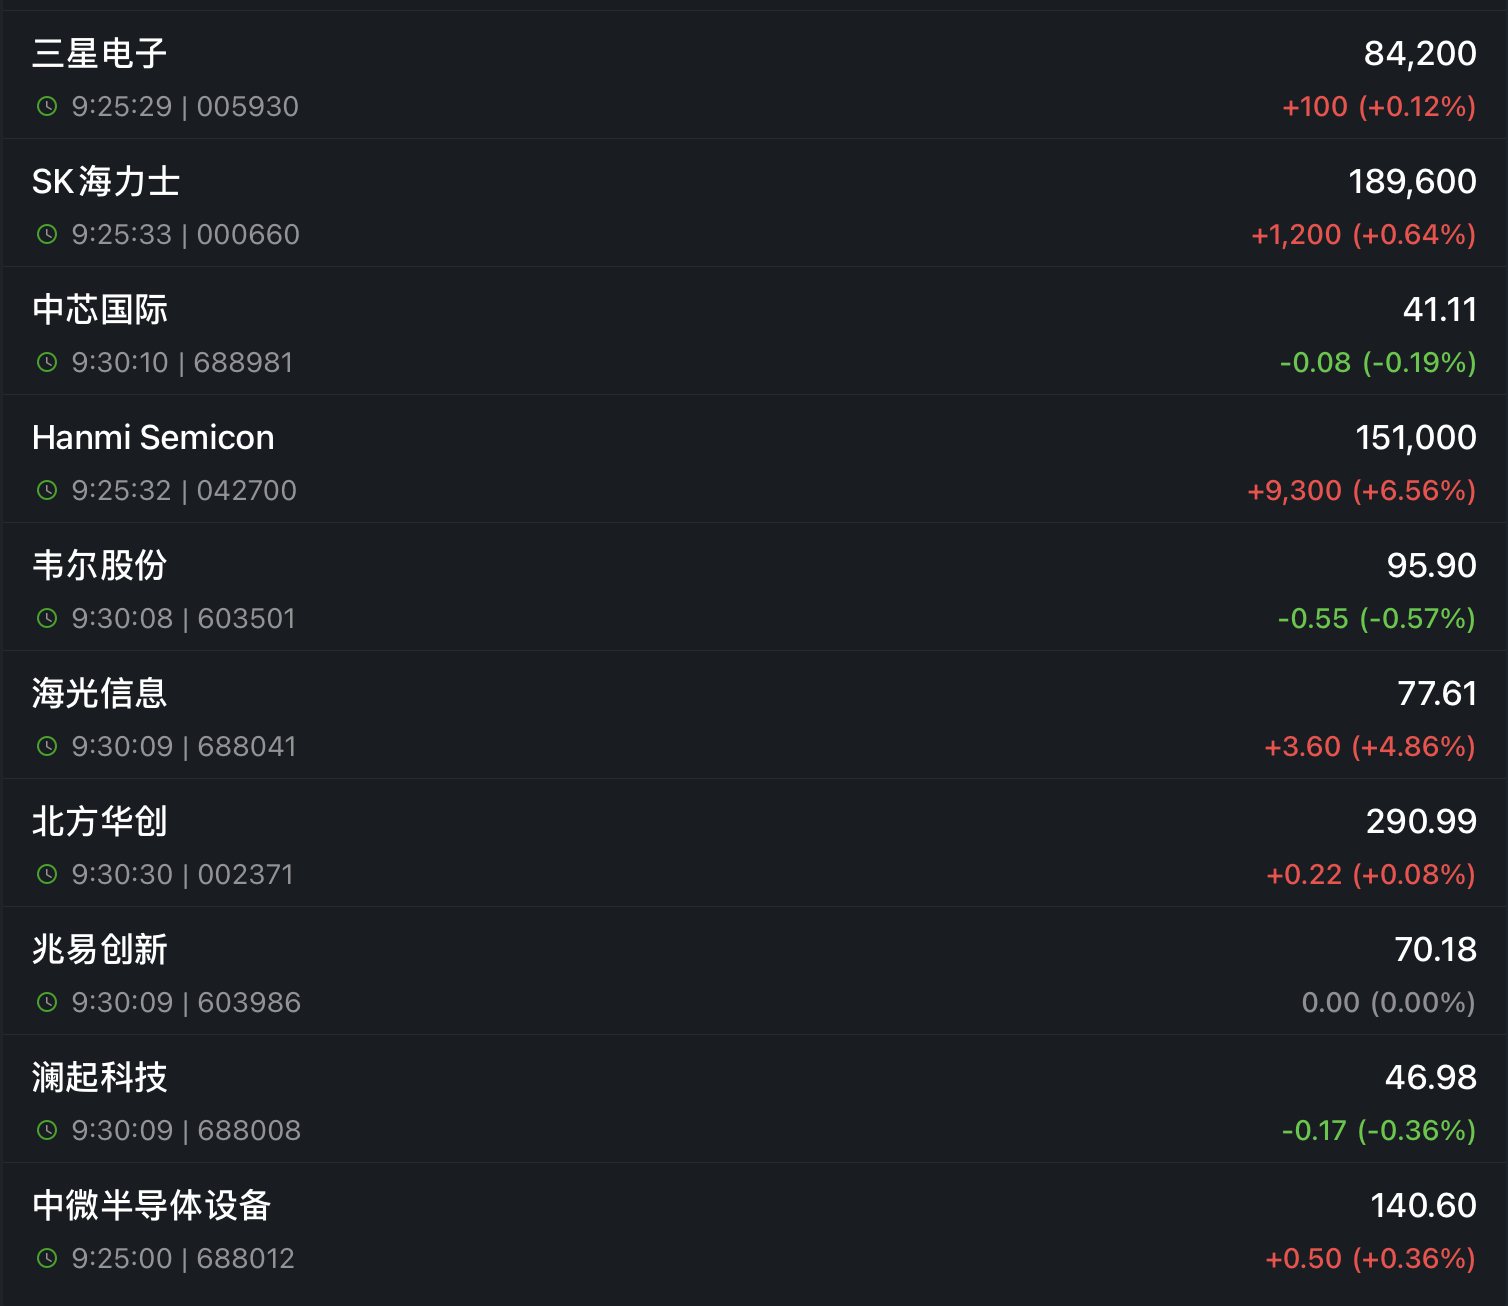Viewport: 1508px width, 1306px height.
Task: Click the clock icon beside 9:25:33 | 000660
Action: click(x=47, y=234)
